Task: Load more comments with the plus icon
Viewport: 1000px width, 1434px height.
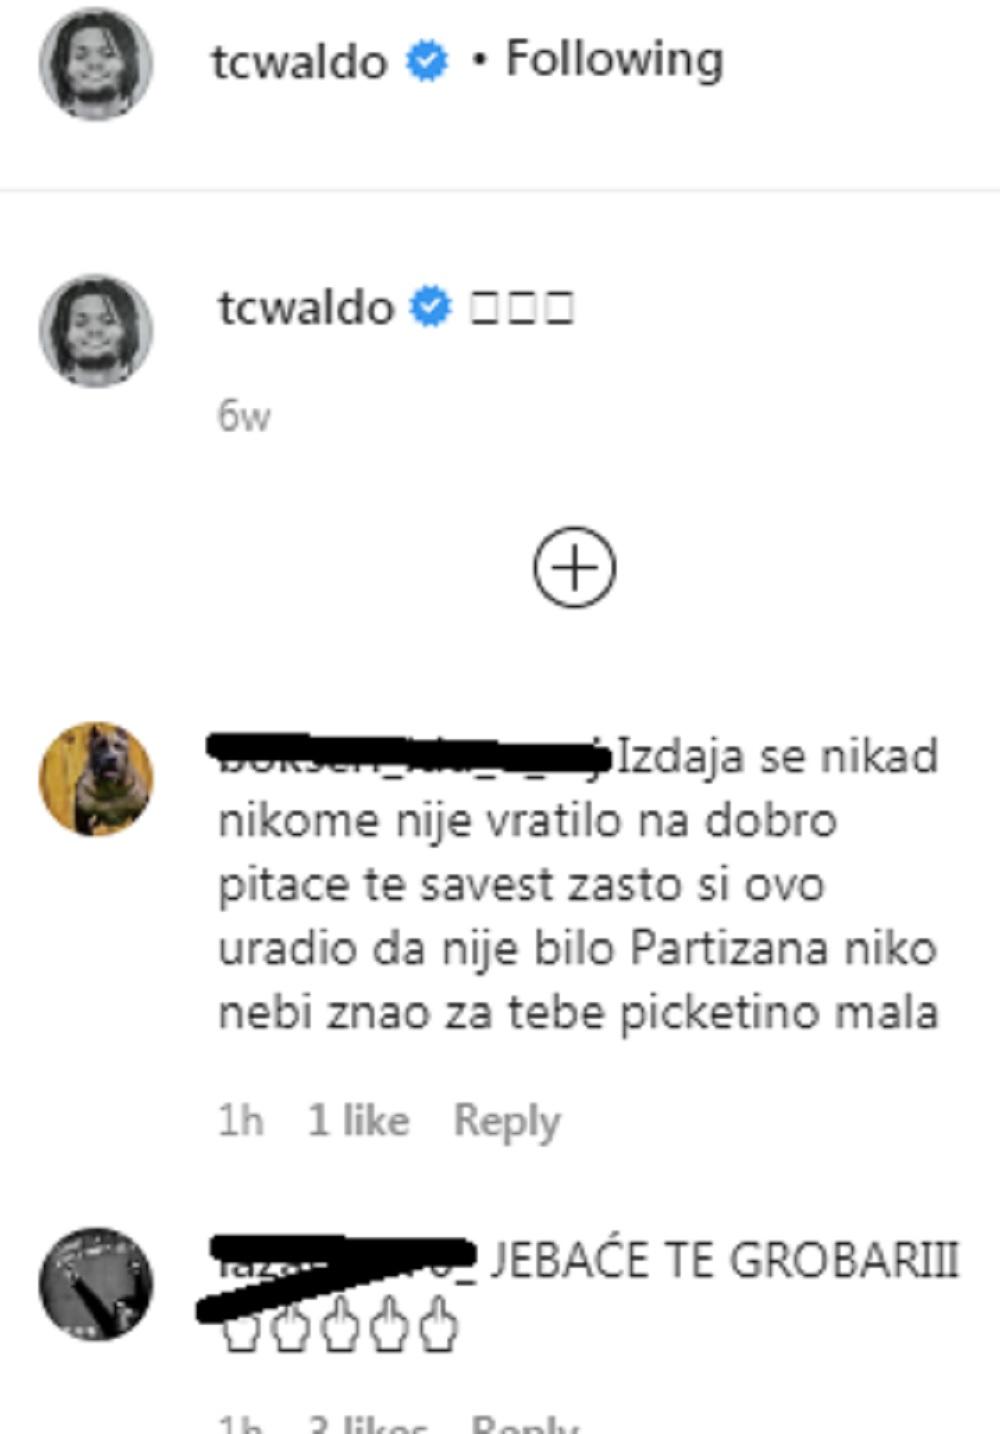Action: [x=574, y=567]
